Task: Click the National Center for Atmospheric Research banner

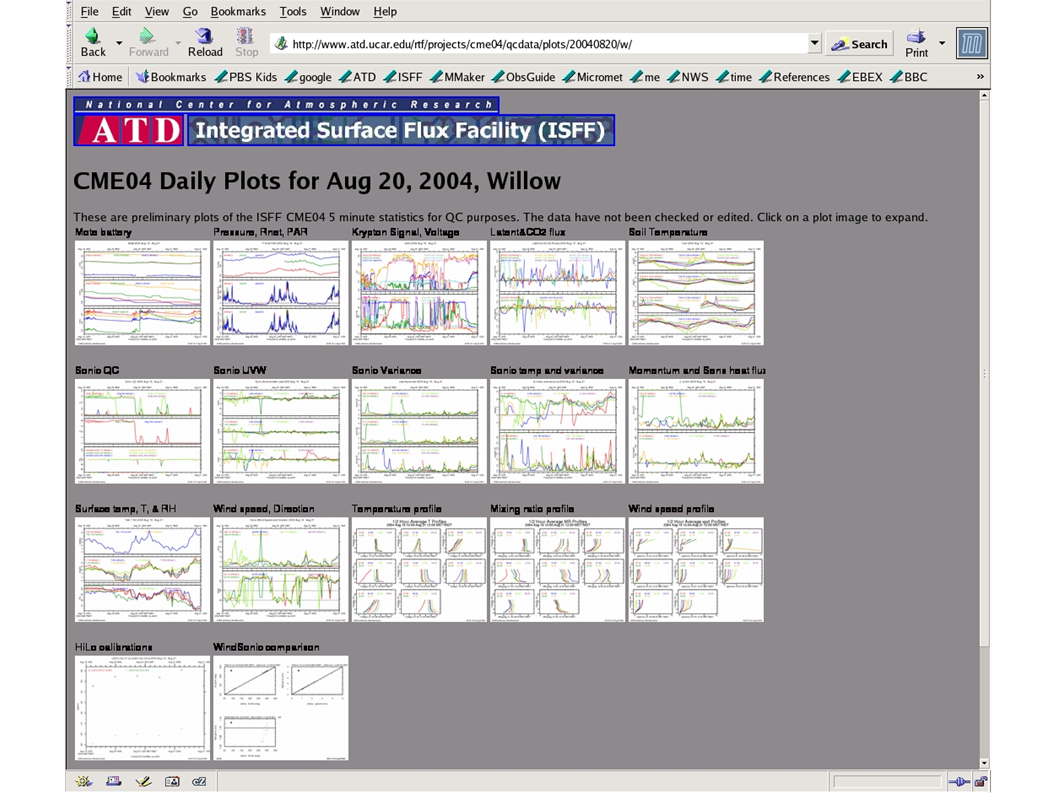Action: click(286, 105)
